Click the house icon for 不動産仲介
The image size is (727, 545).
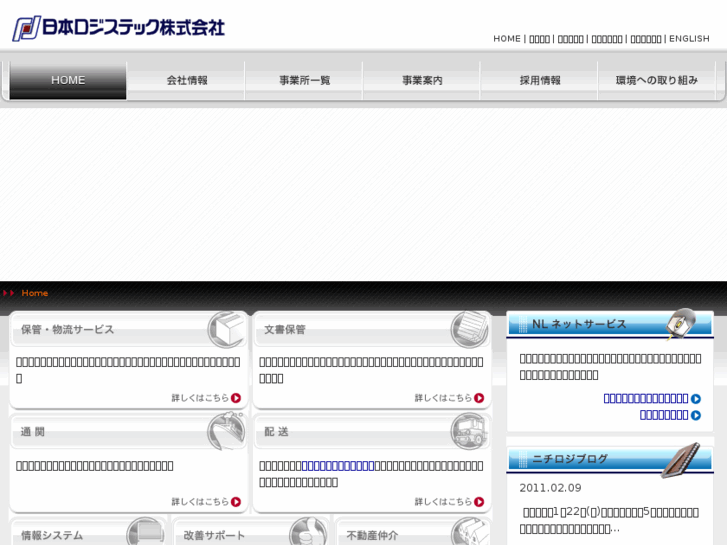(x=470, y=532)
